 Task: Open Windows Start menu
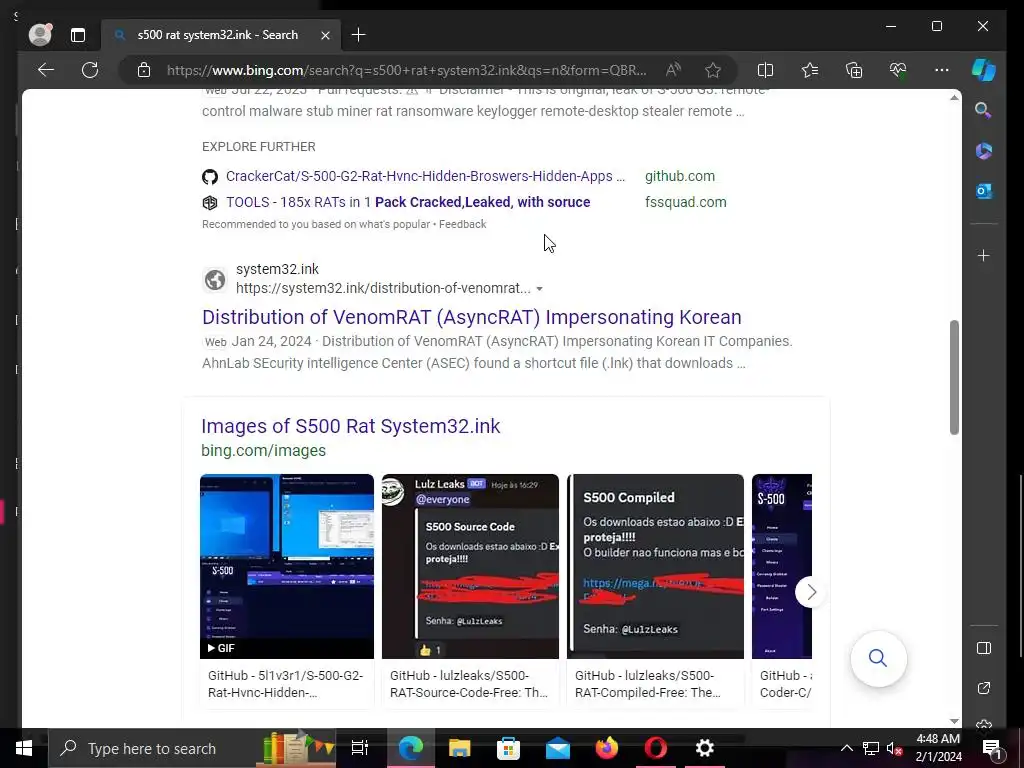click(24, 748)
